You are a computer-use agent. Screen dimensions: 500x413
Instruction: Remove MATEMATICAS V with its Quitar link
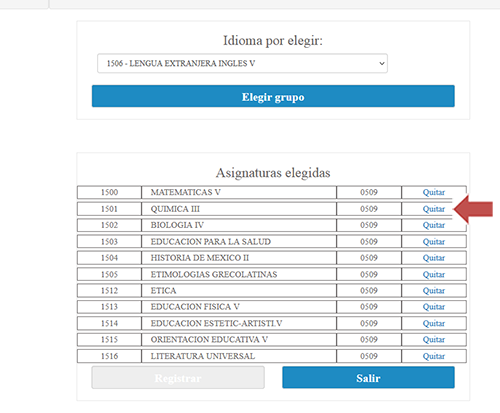pos(434,192)
